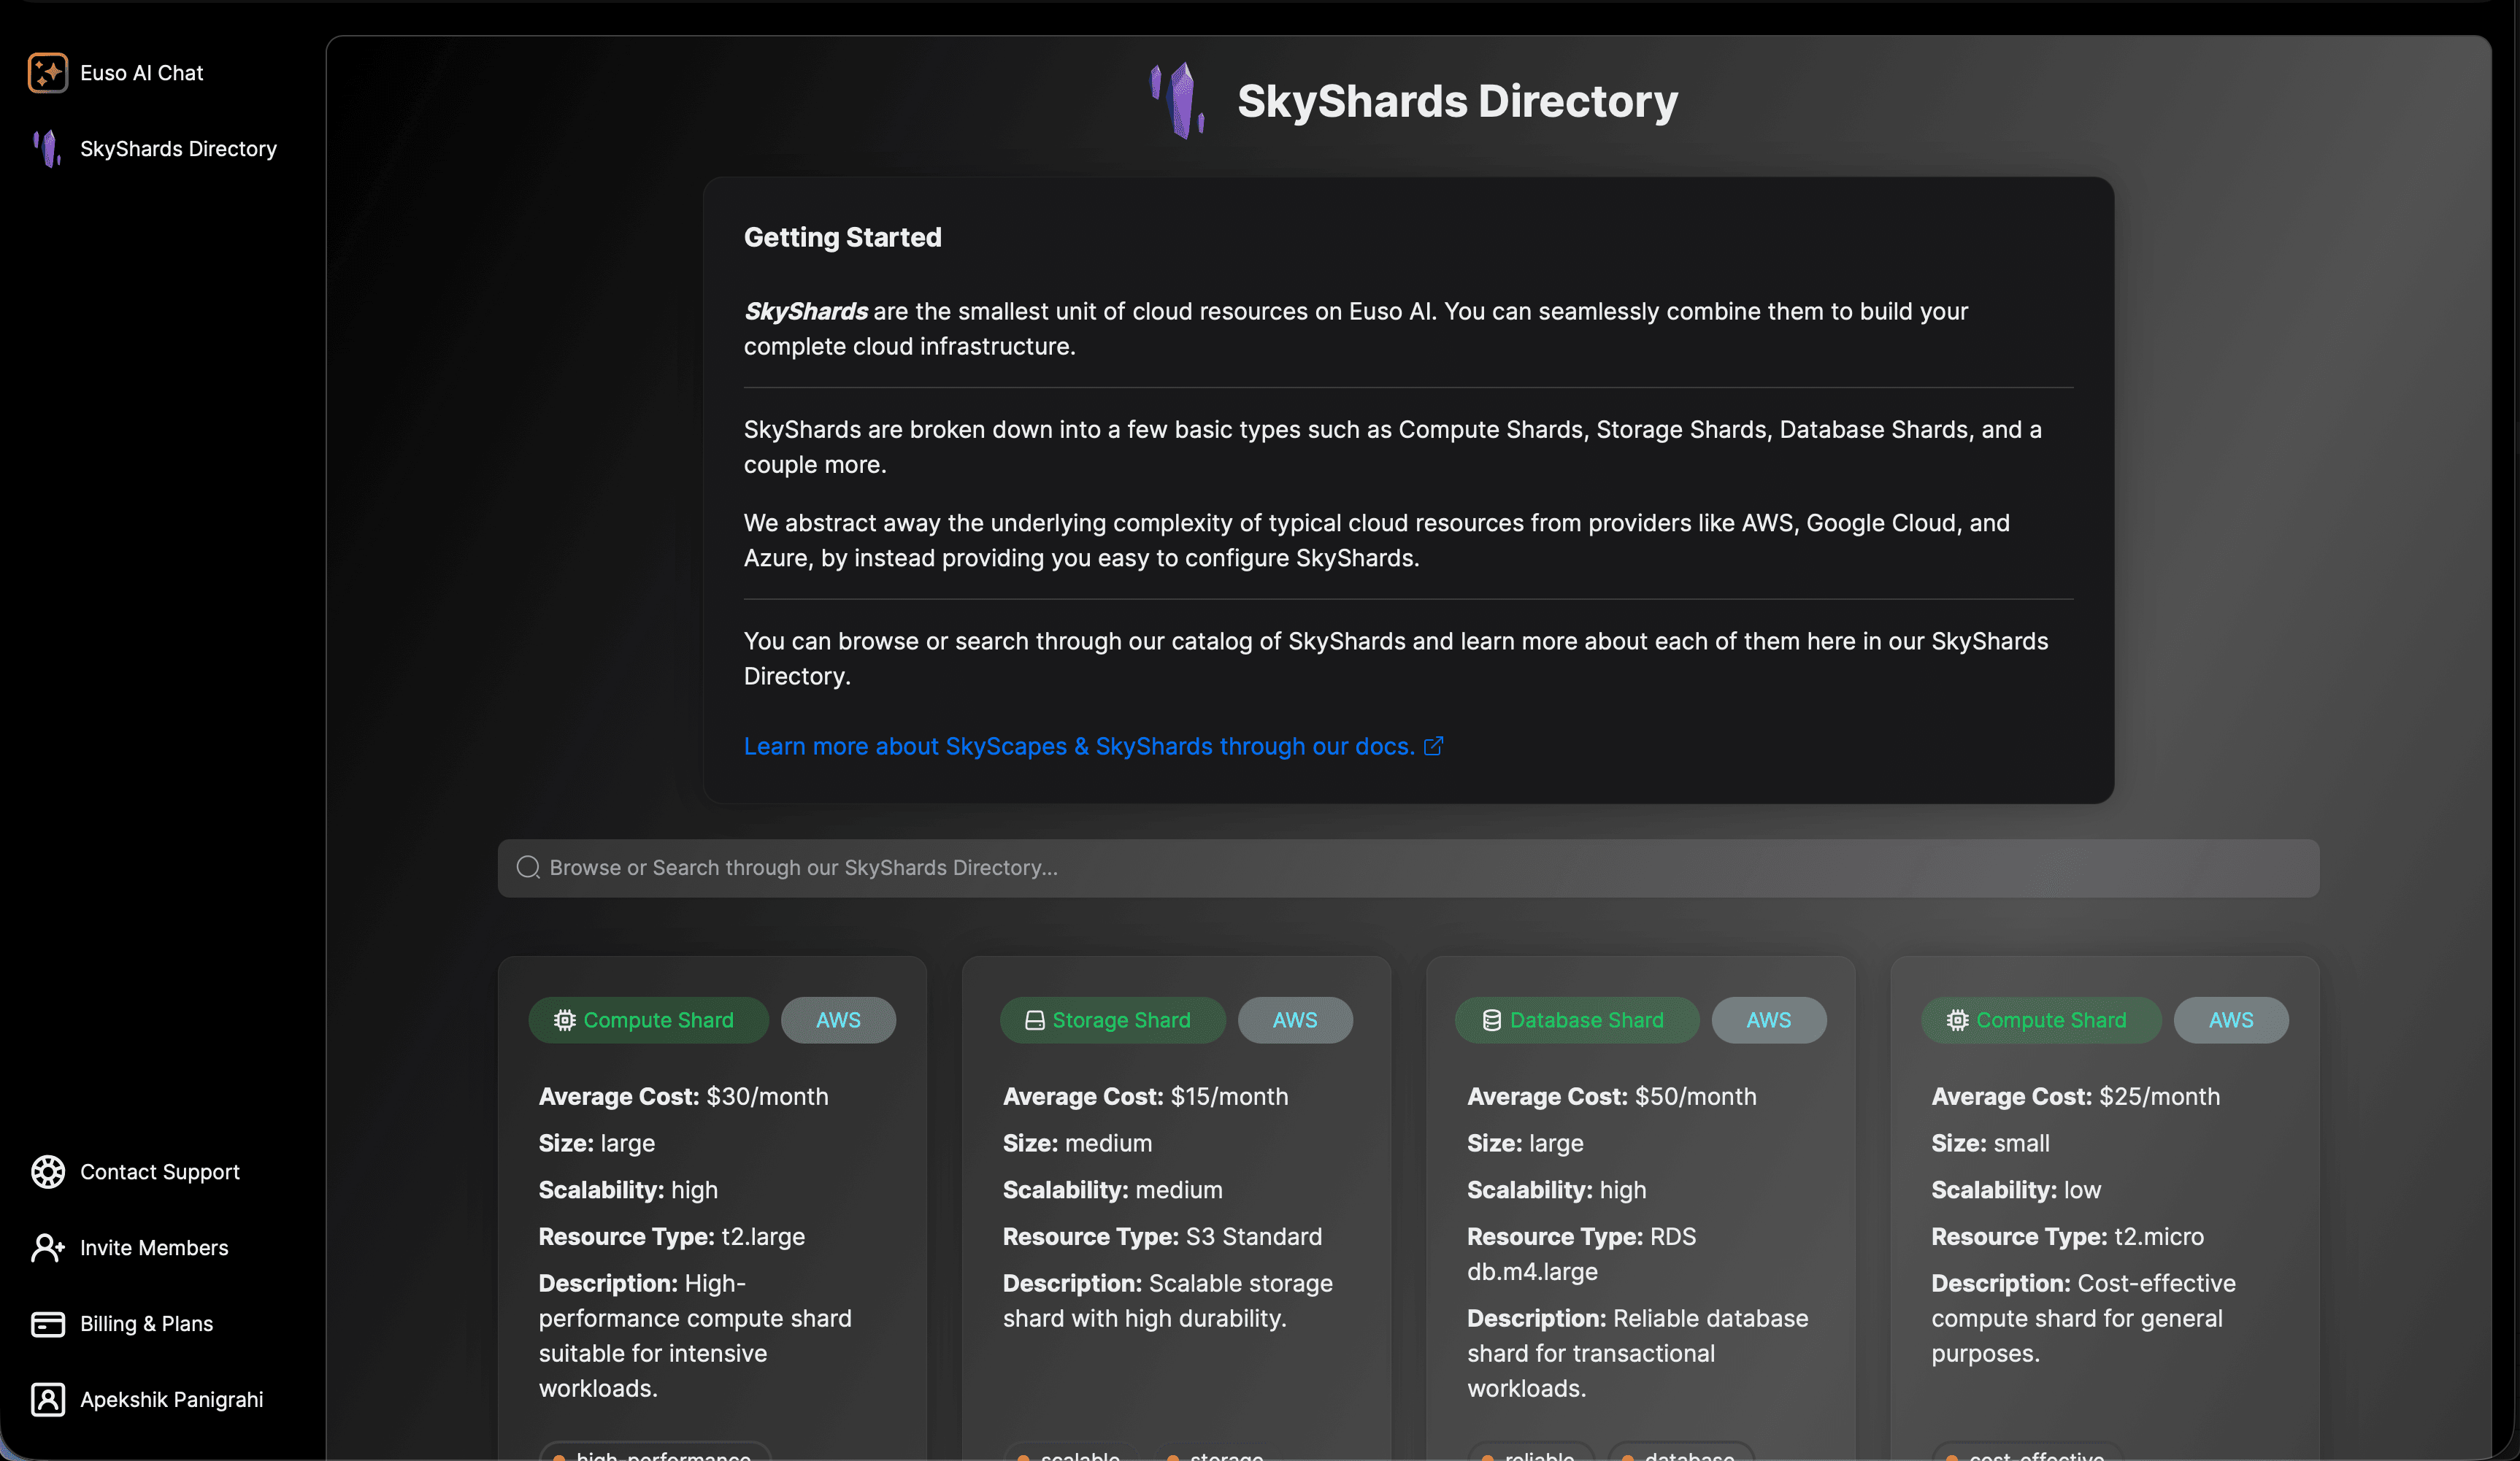The width and height of the screenshot is (2520, 1461).
Task: Click the AWS badge on Storage Shard card
Action: click(1295, 1020)
